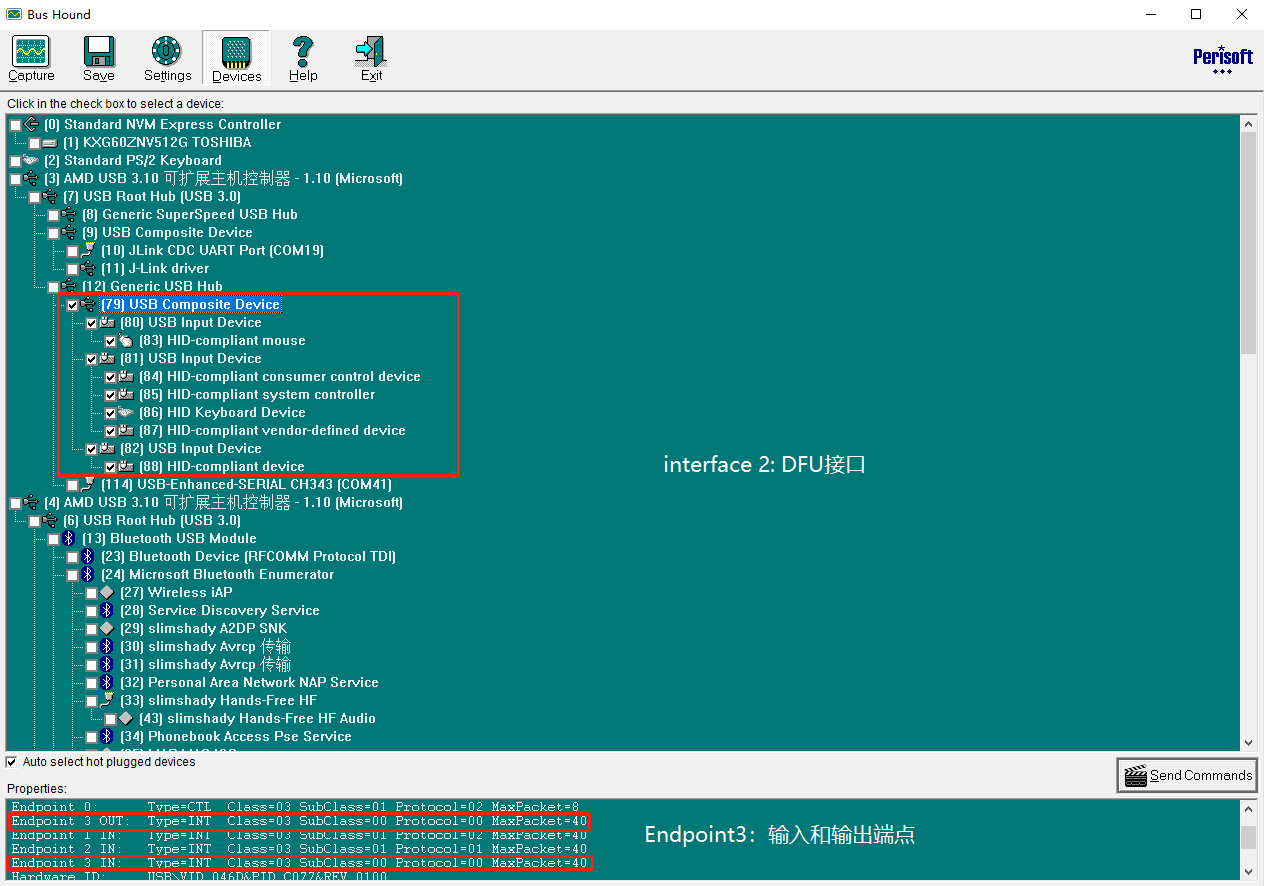Click the port icon for USB-Enhanced-SERIAL CH343
The image size is (1264, 886).
[89, 484]
